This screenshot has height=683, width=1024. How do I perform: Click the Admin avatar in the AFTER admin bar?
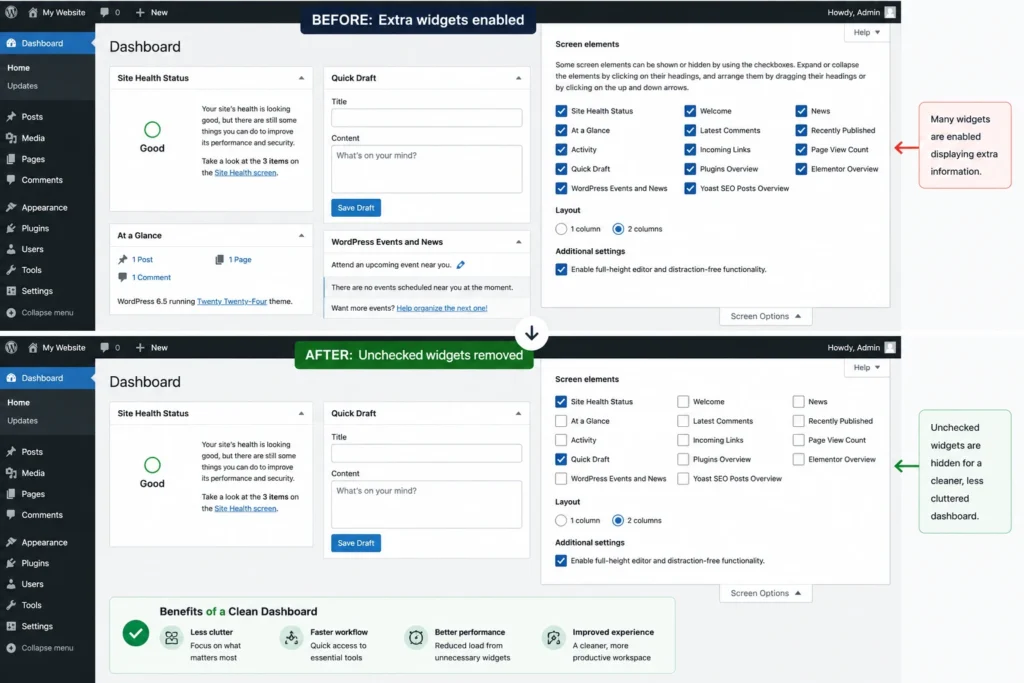[x=889, y=347]
